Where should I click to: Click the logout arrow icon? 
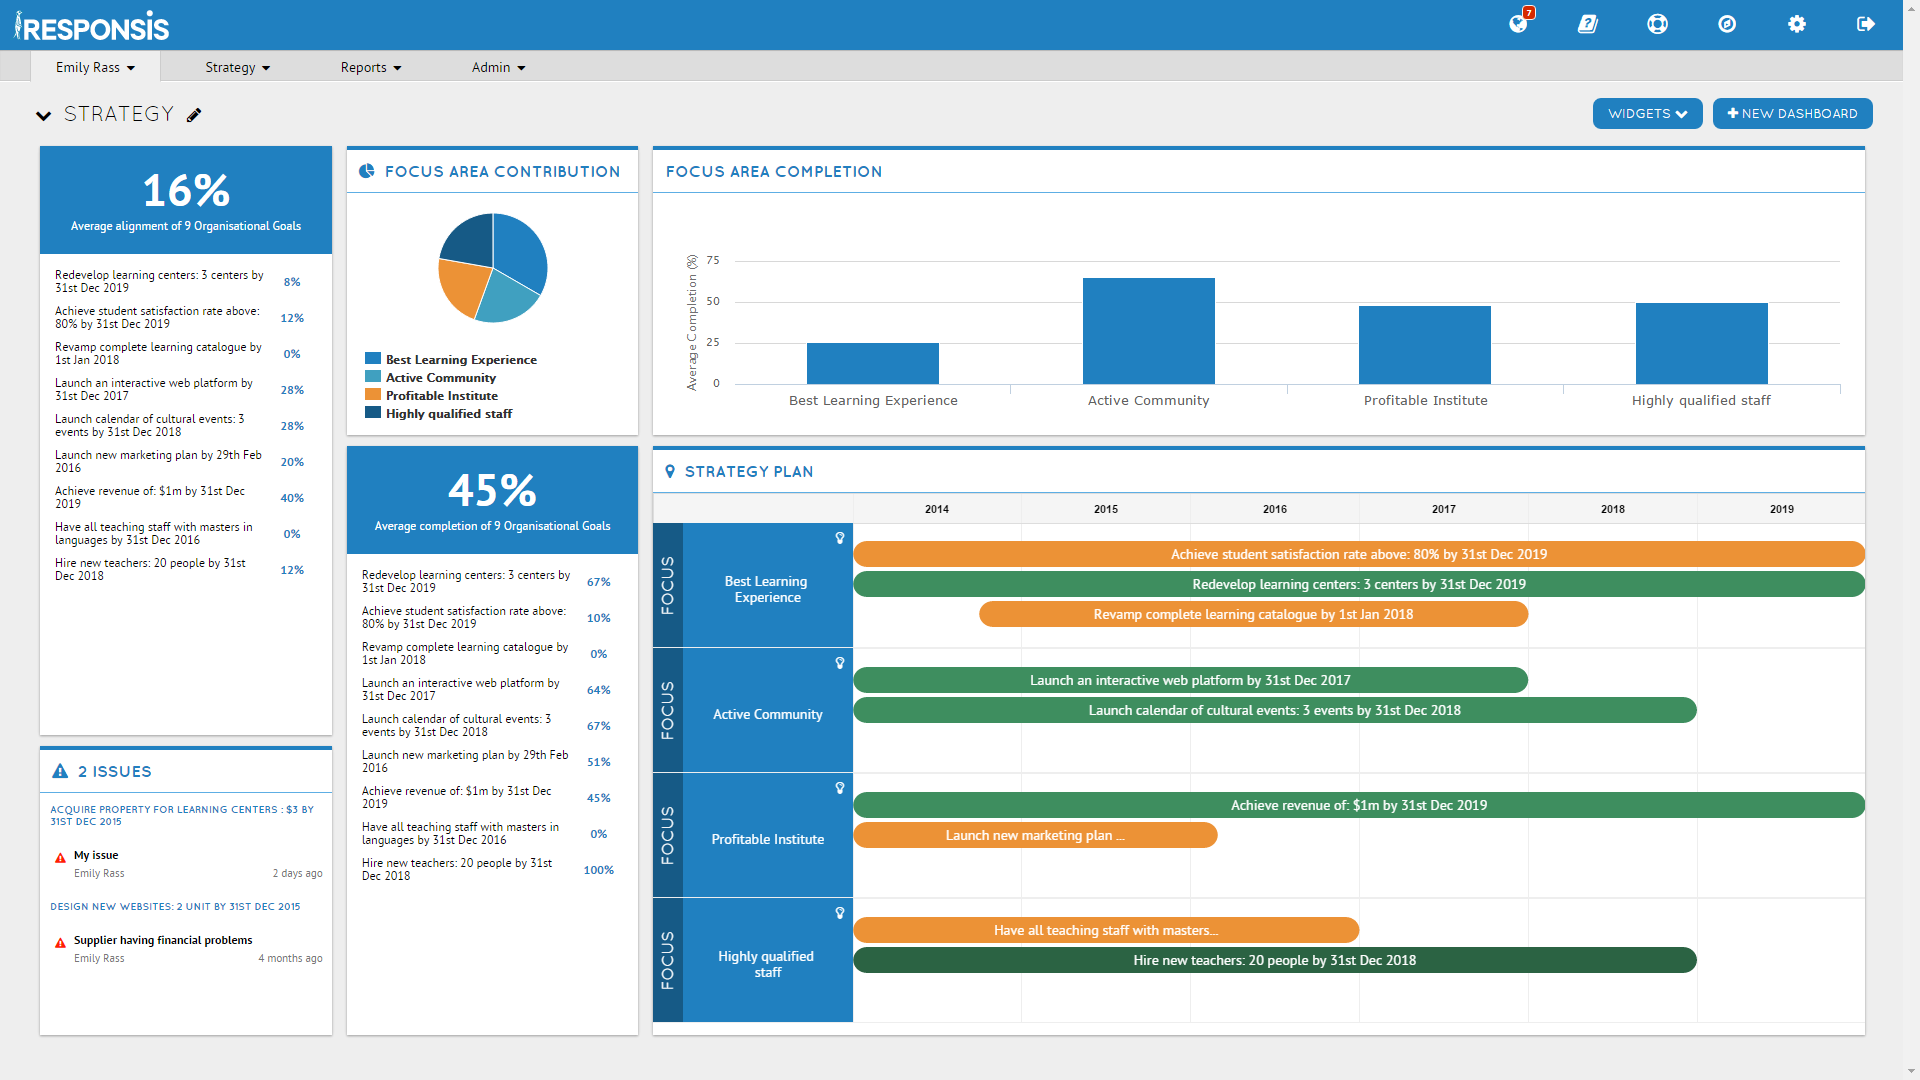[x=1866, y=24]
